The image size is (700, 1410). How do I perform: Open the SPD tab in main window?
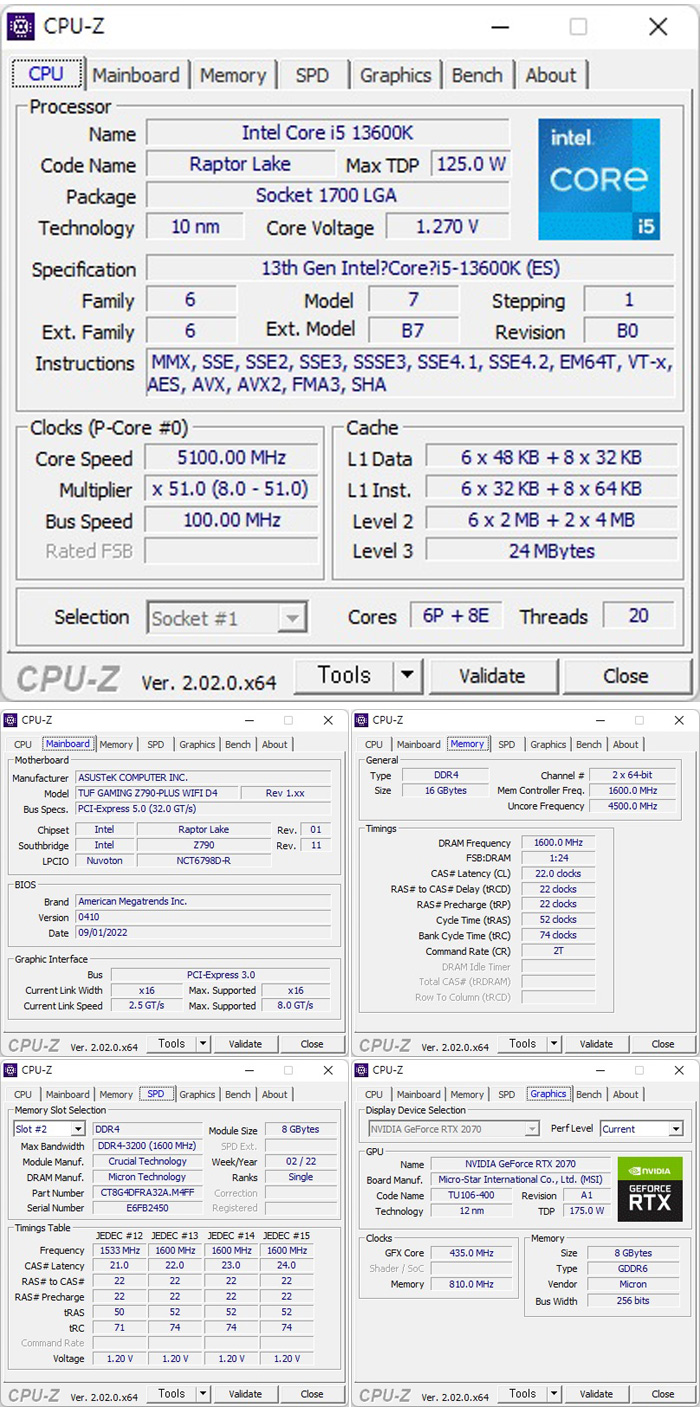coord(312,75)
